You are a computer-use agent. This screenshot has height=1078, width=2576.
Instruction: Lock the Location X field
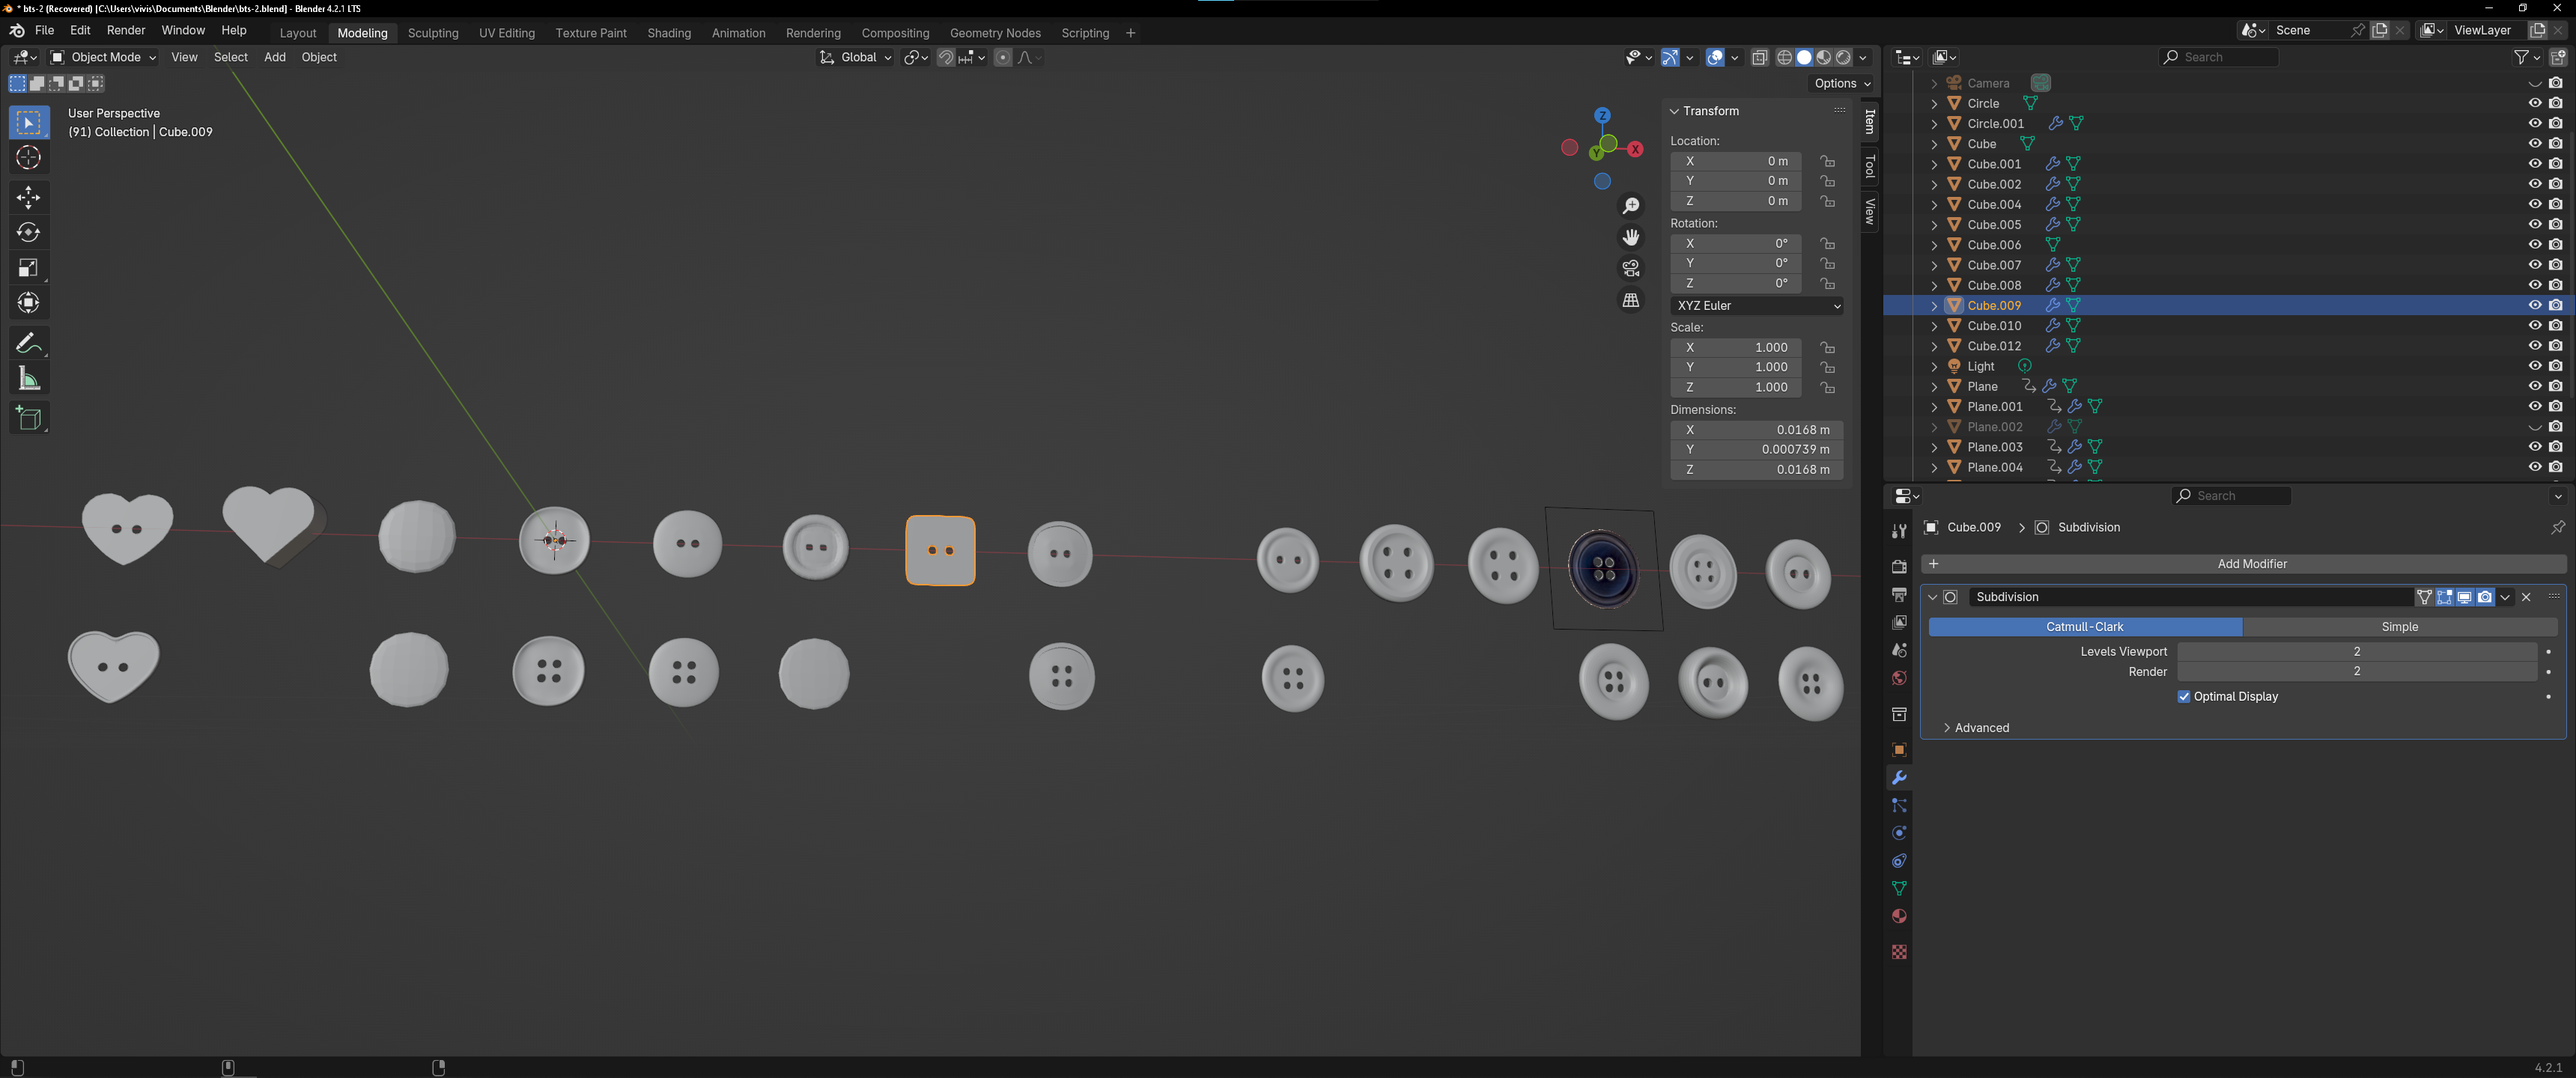click(x=1827, y=161)
